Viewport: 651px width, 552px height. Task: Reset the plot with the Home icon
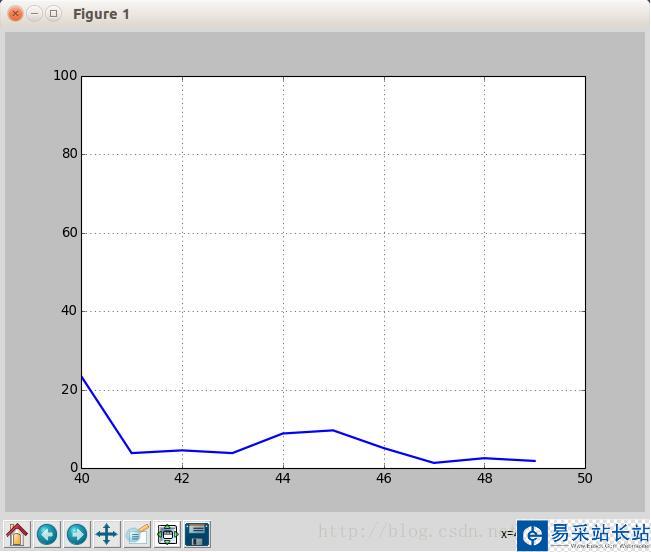coord(17,534)
